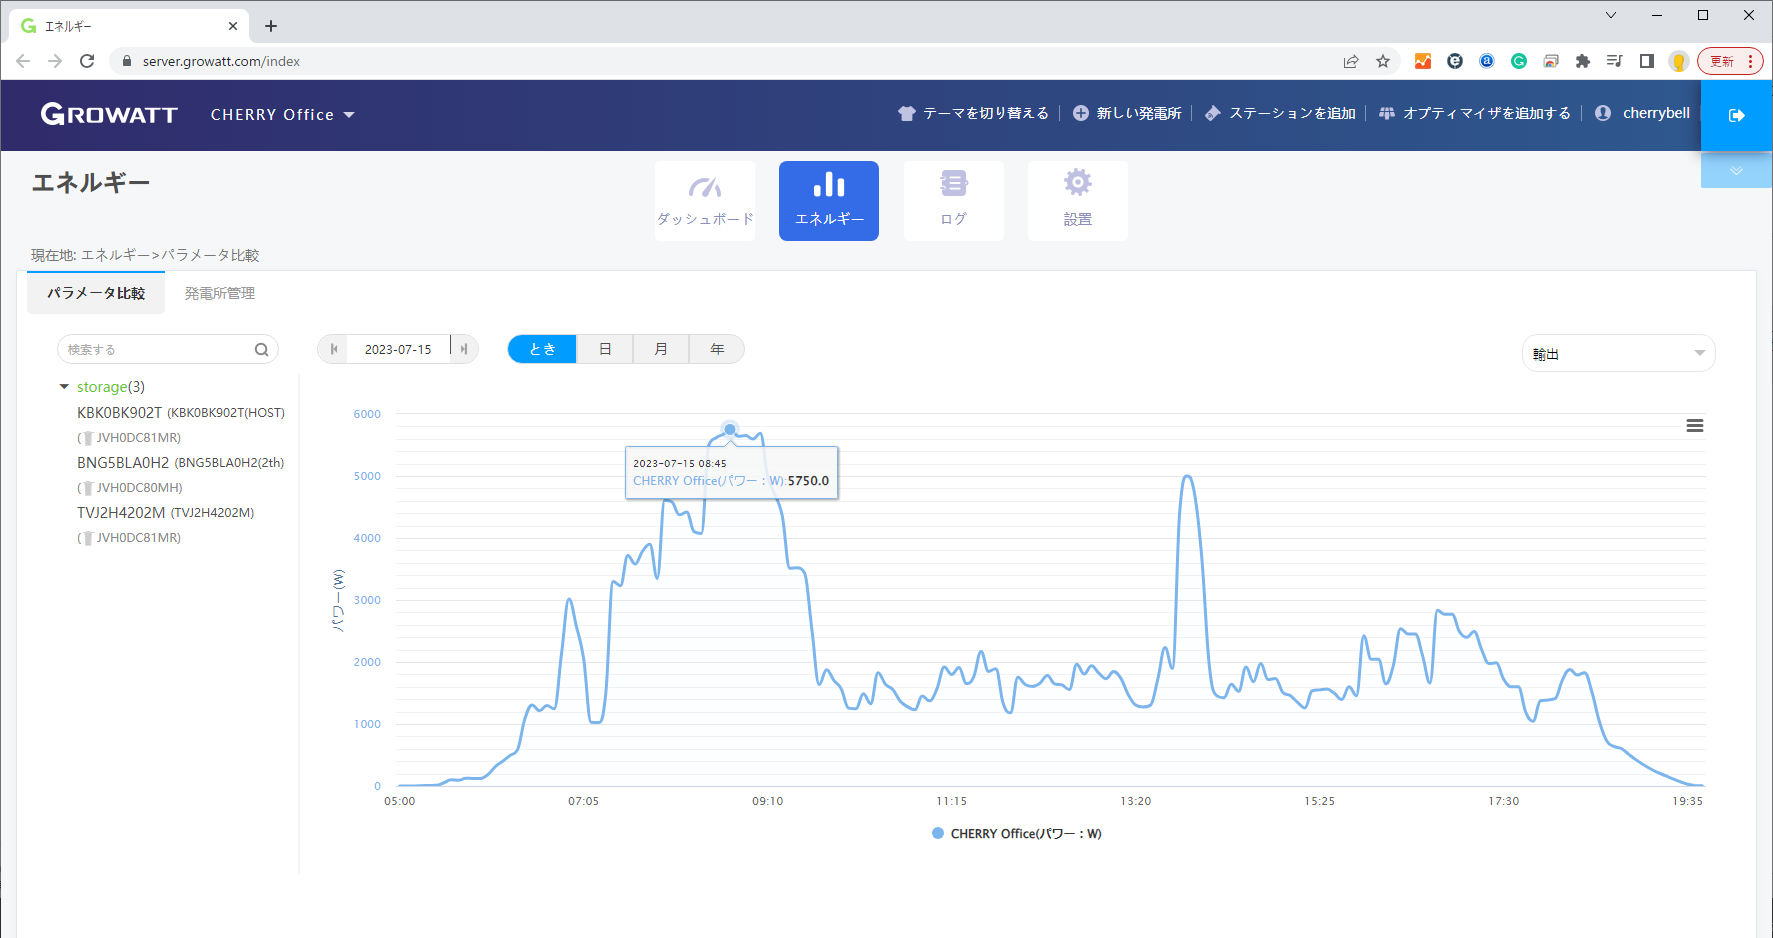Select the とき time range toggle
The height and width of the screenshot is (938, 1773).
542,349
